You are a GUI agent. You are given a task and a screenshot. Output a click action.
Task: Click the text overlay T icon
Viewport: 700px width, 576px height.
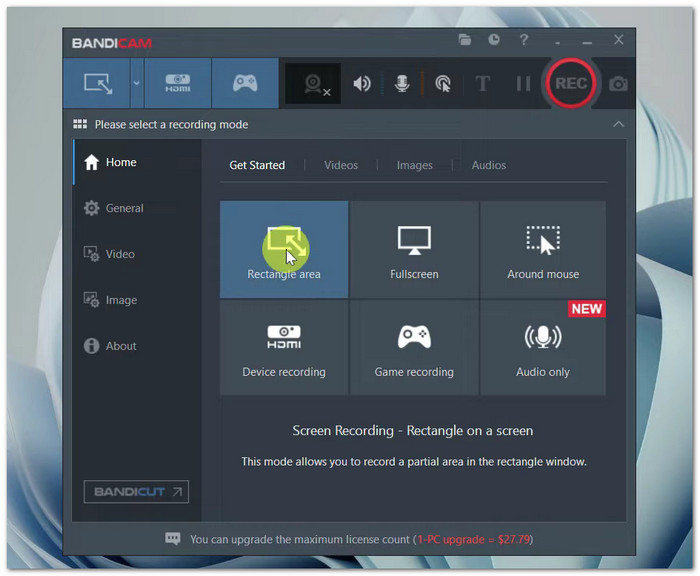coord(483,83)
